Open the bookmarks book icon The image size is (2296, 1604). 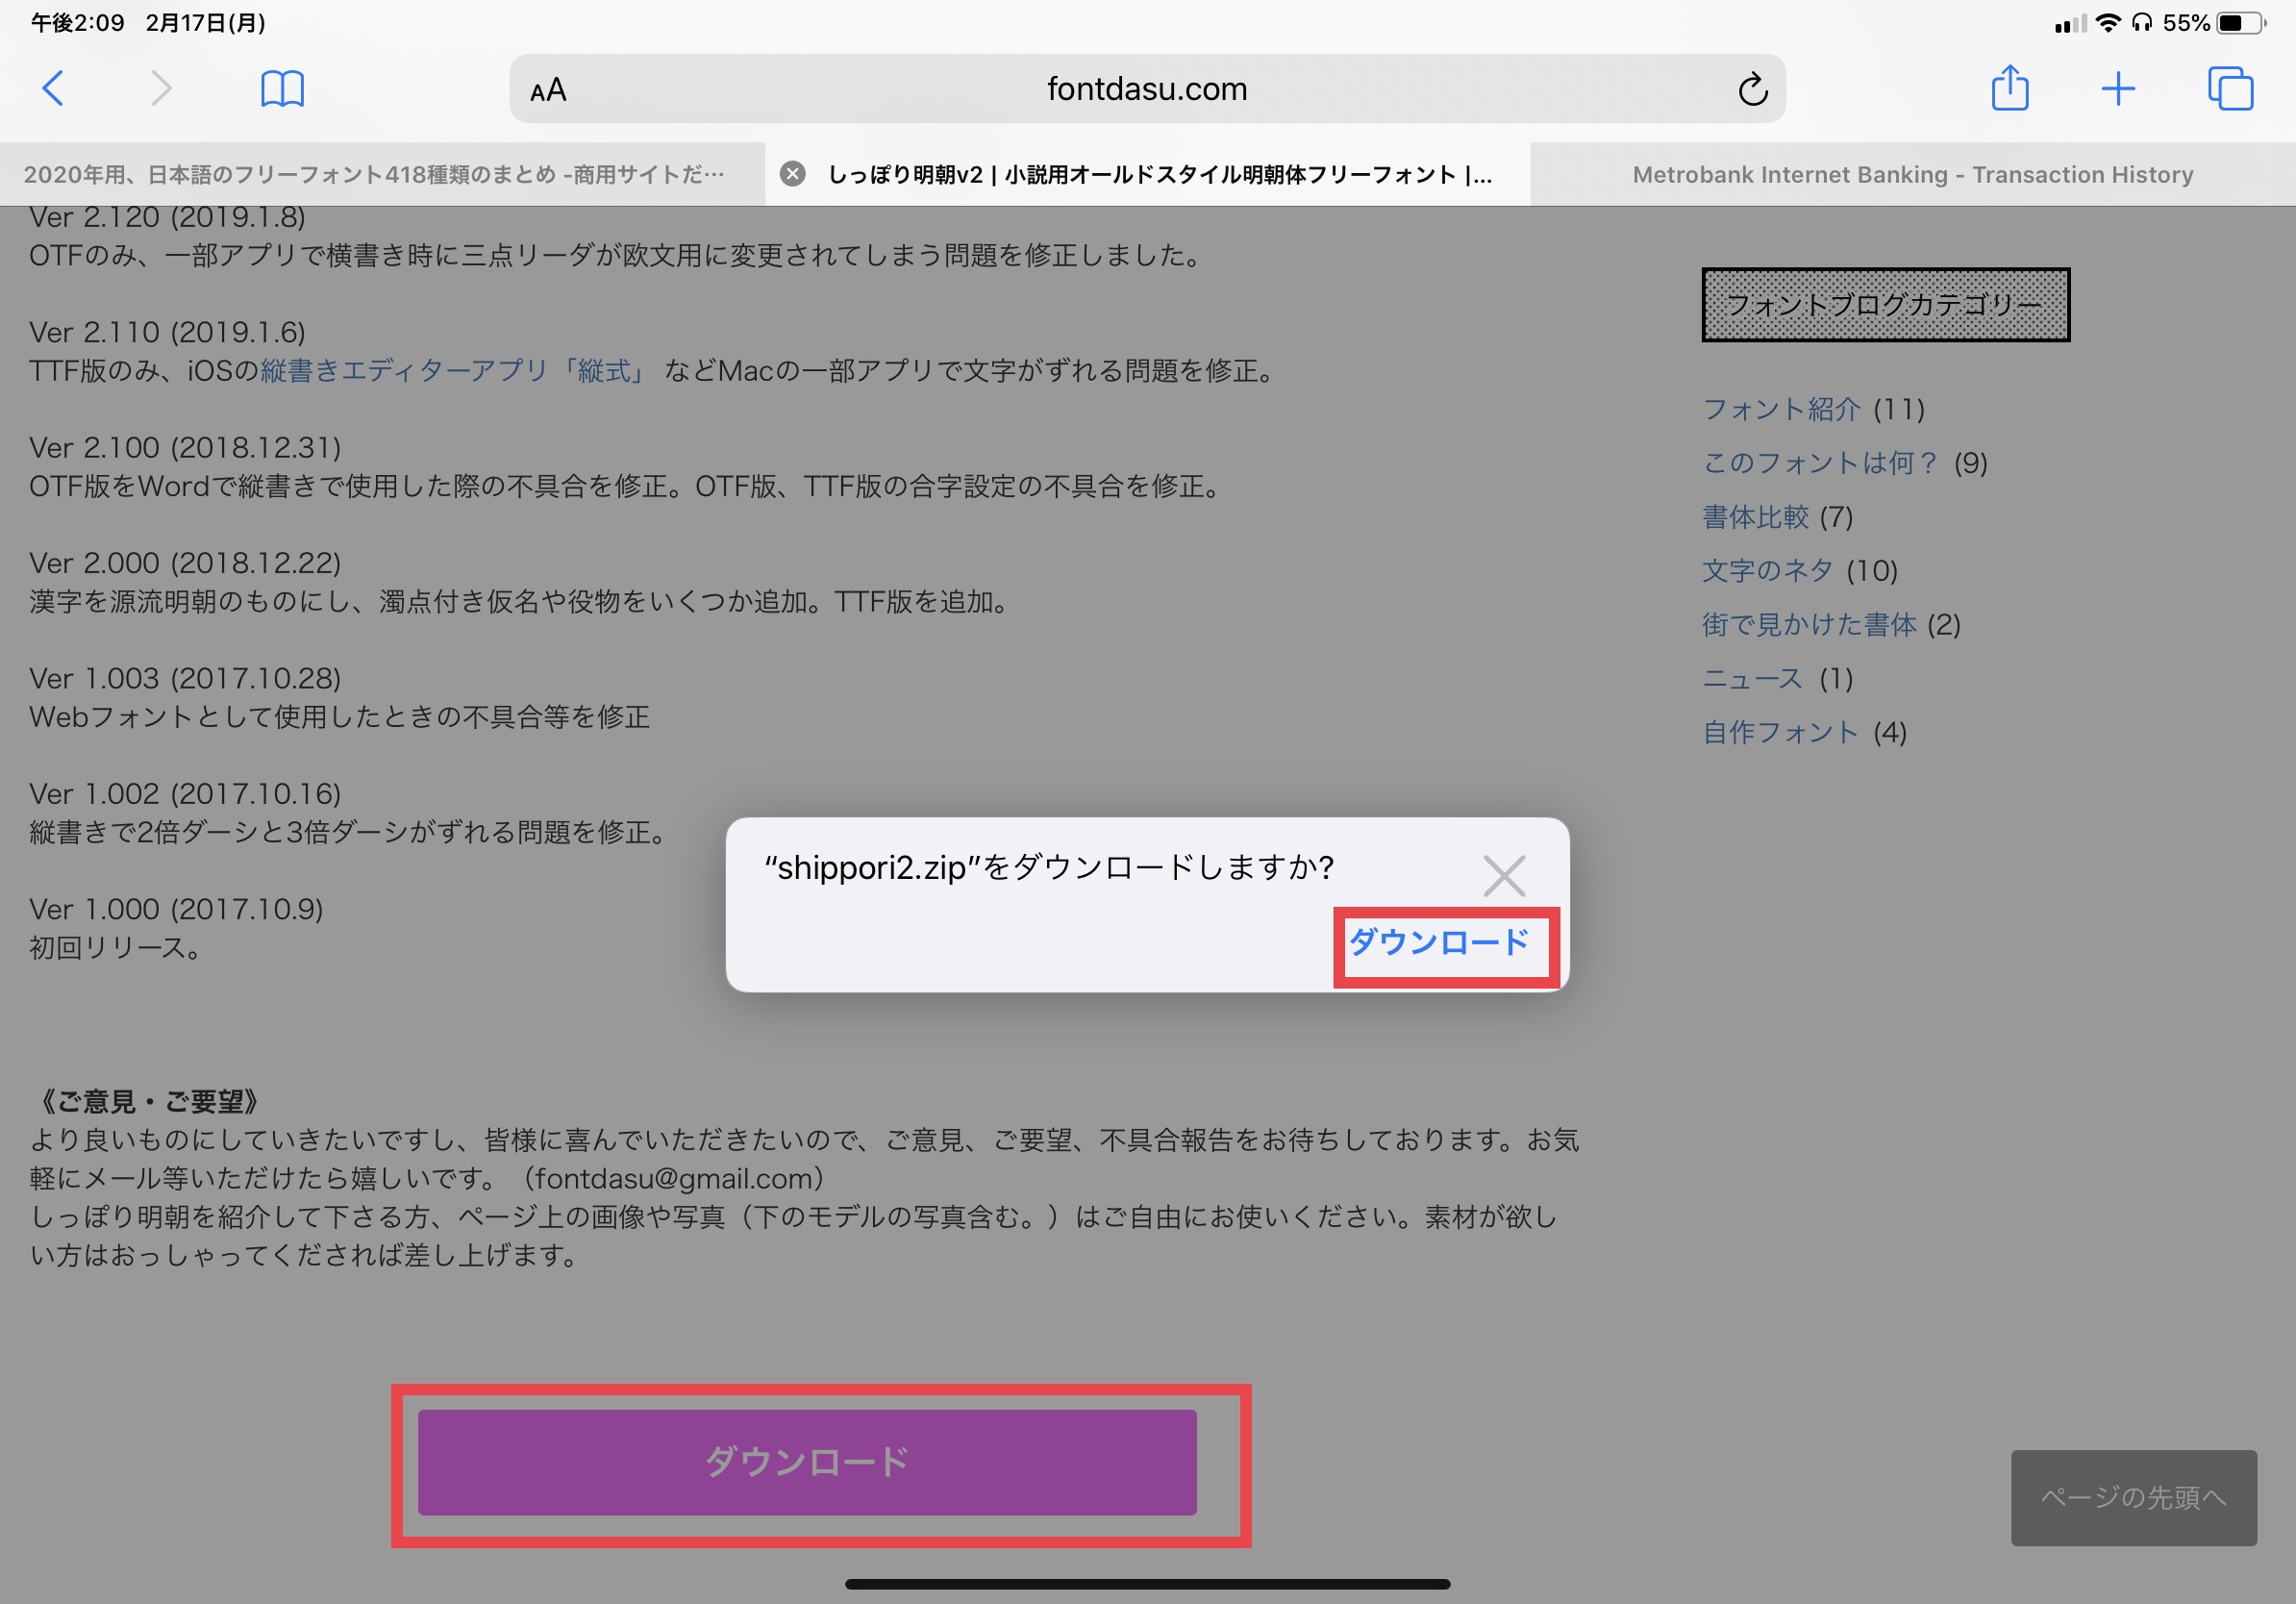(282, 89)
